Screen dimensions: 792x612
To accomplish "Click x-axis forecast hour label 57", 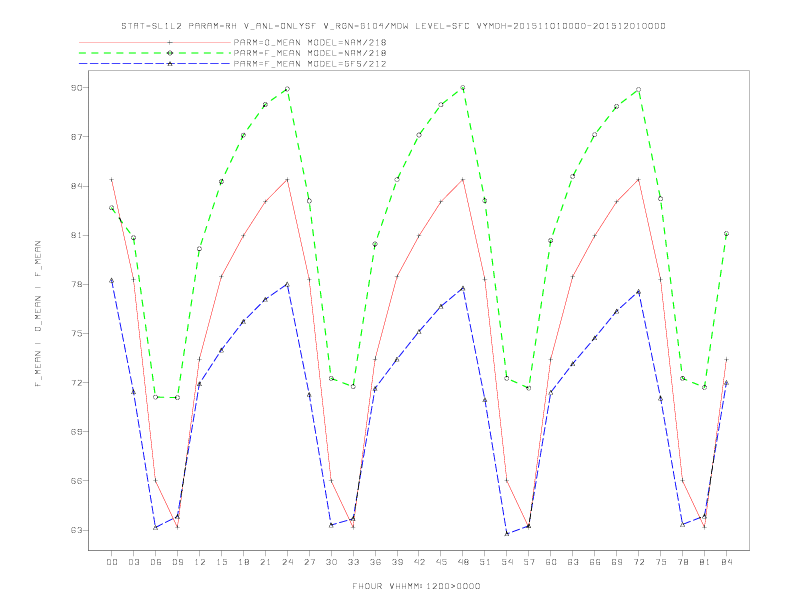I will pos(529,562).
